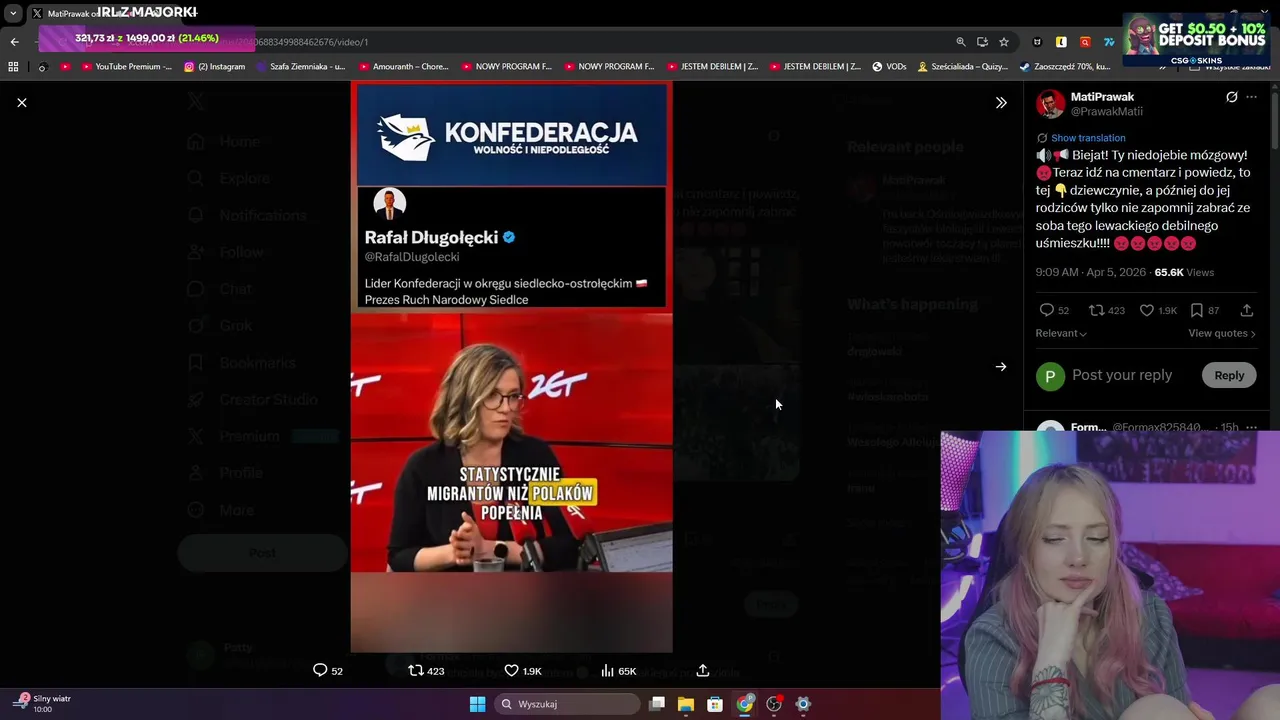The width and height of the screenshot is (1280, 720).
Task: Click the Formax reply author name
Action: click(x=1088, y=427)
